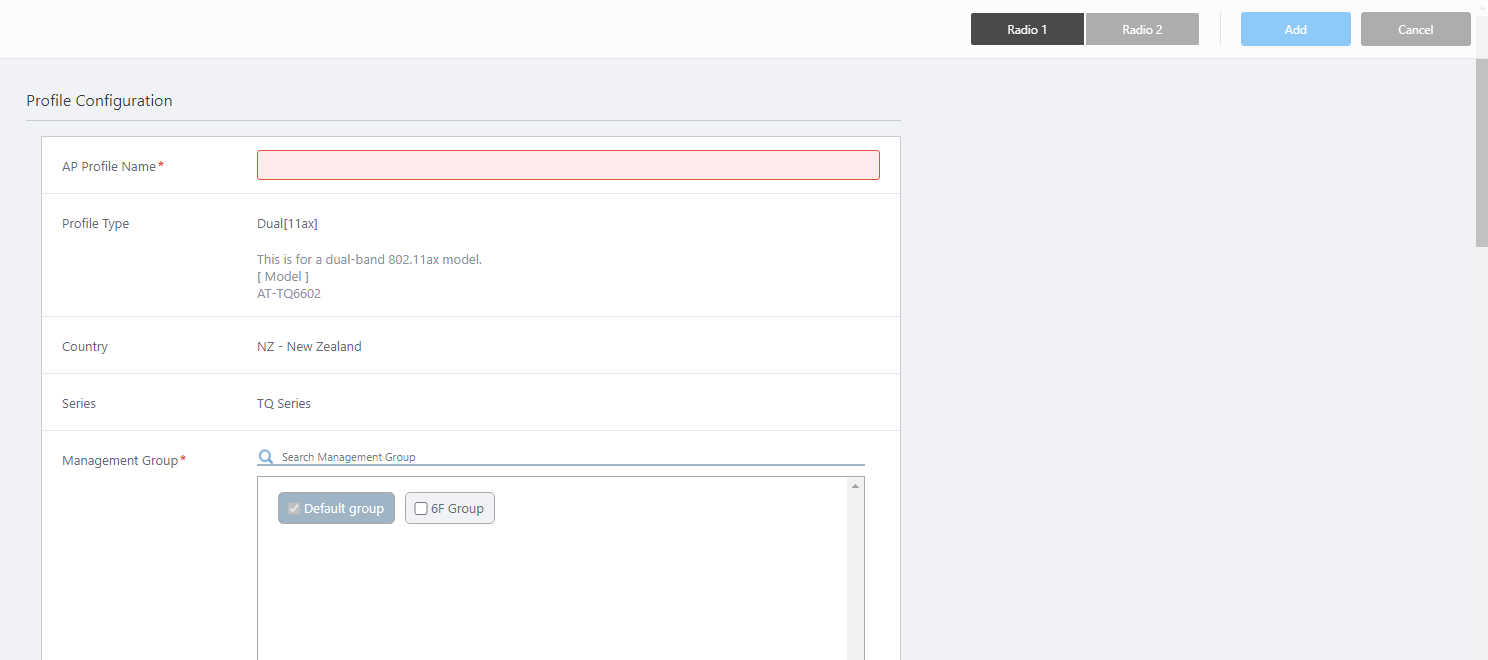Viewport: 1488px width, 660px height.
Task: Click the [ Model ] text
Action: [x=283, y=277]
